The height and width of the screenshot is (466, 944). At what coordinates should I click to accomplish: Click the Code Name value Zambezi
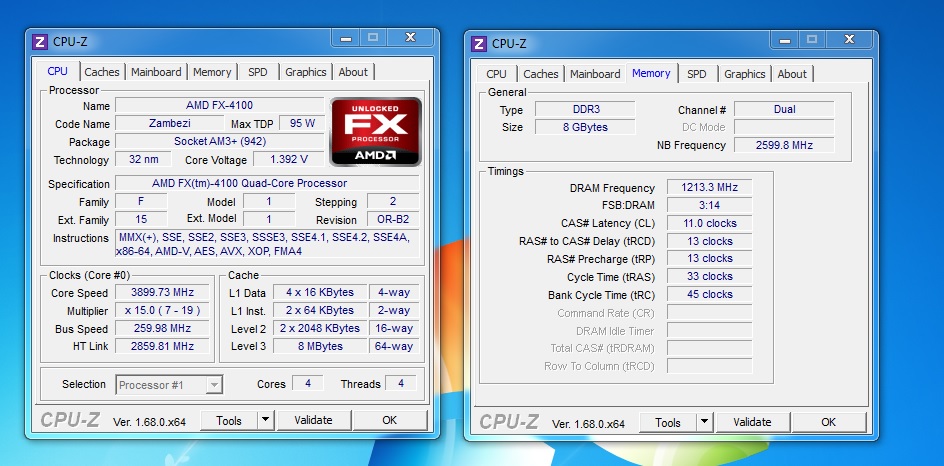(169, 123)
